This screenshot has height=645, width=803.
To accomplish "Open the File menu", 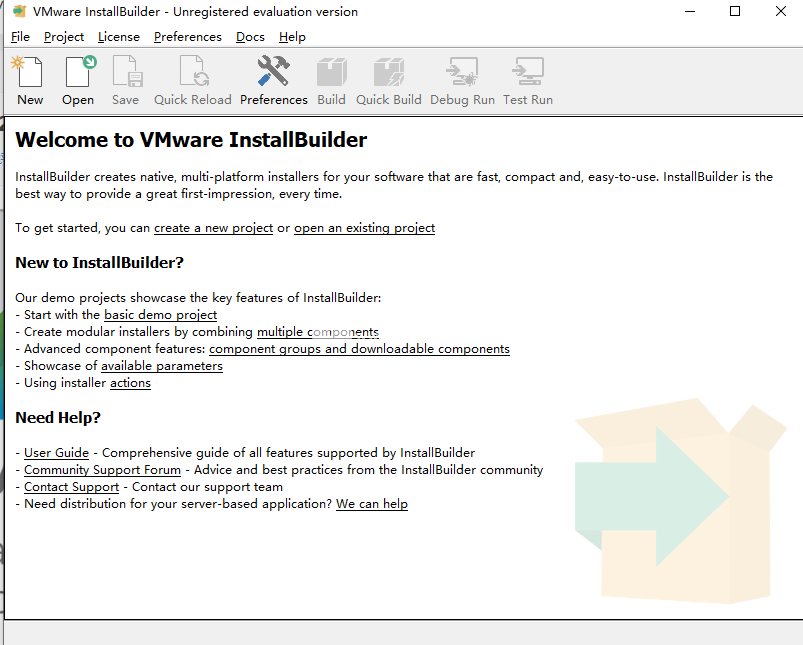I will (x=20, y=37).
